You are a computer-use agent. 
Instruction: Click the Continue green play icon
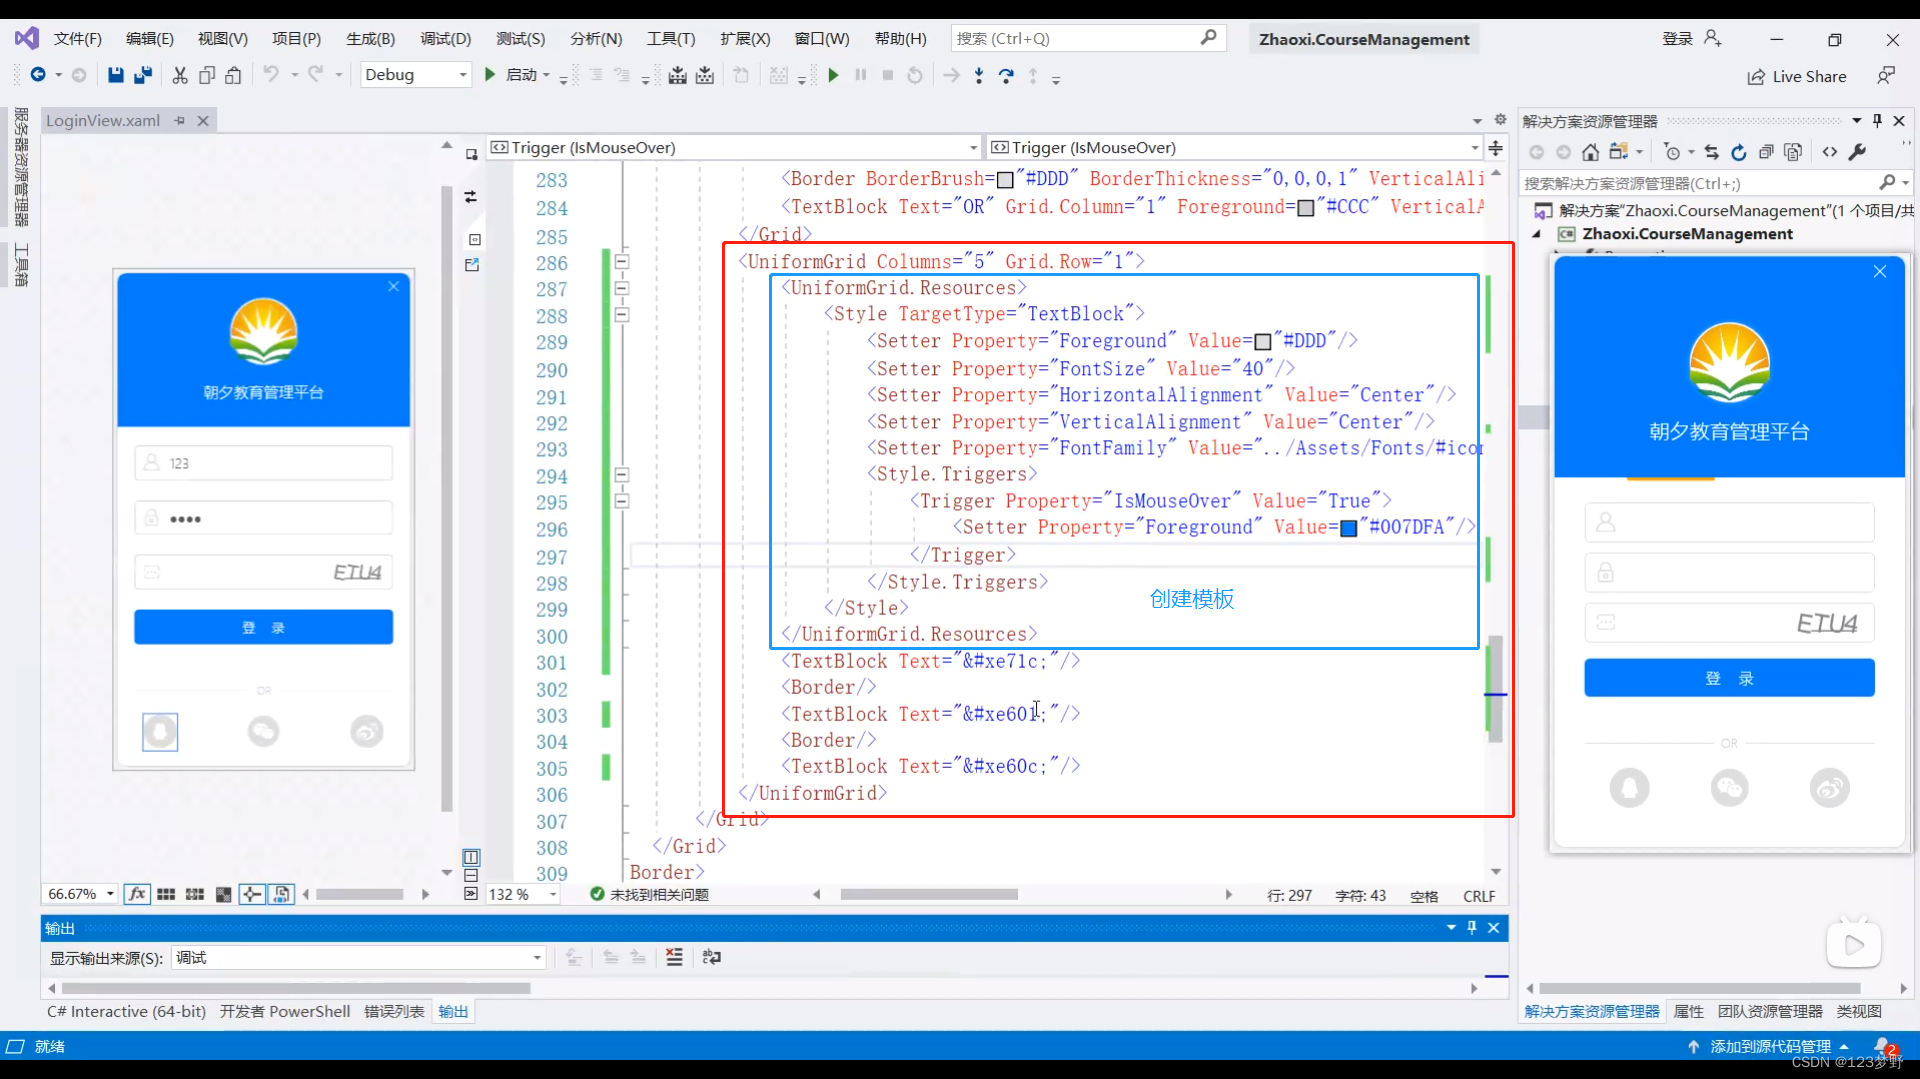pos(833,75)
